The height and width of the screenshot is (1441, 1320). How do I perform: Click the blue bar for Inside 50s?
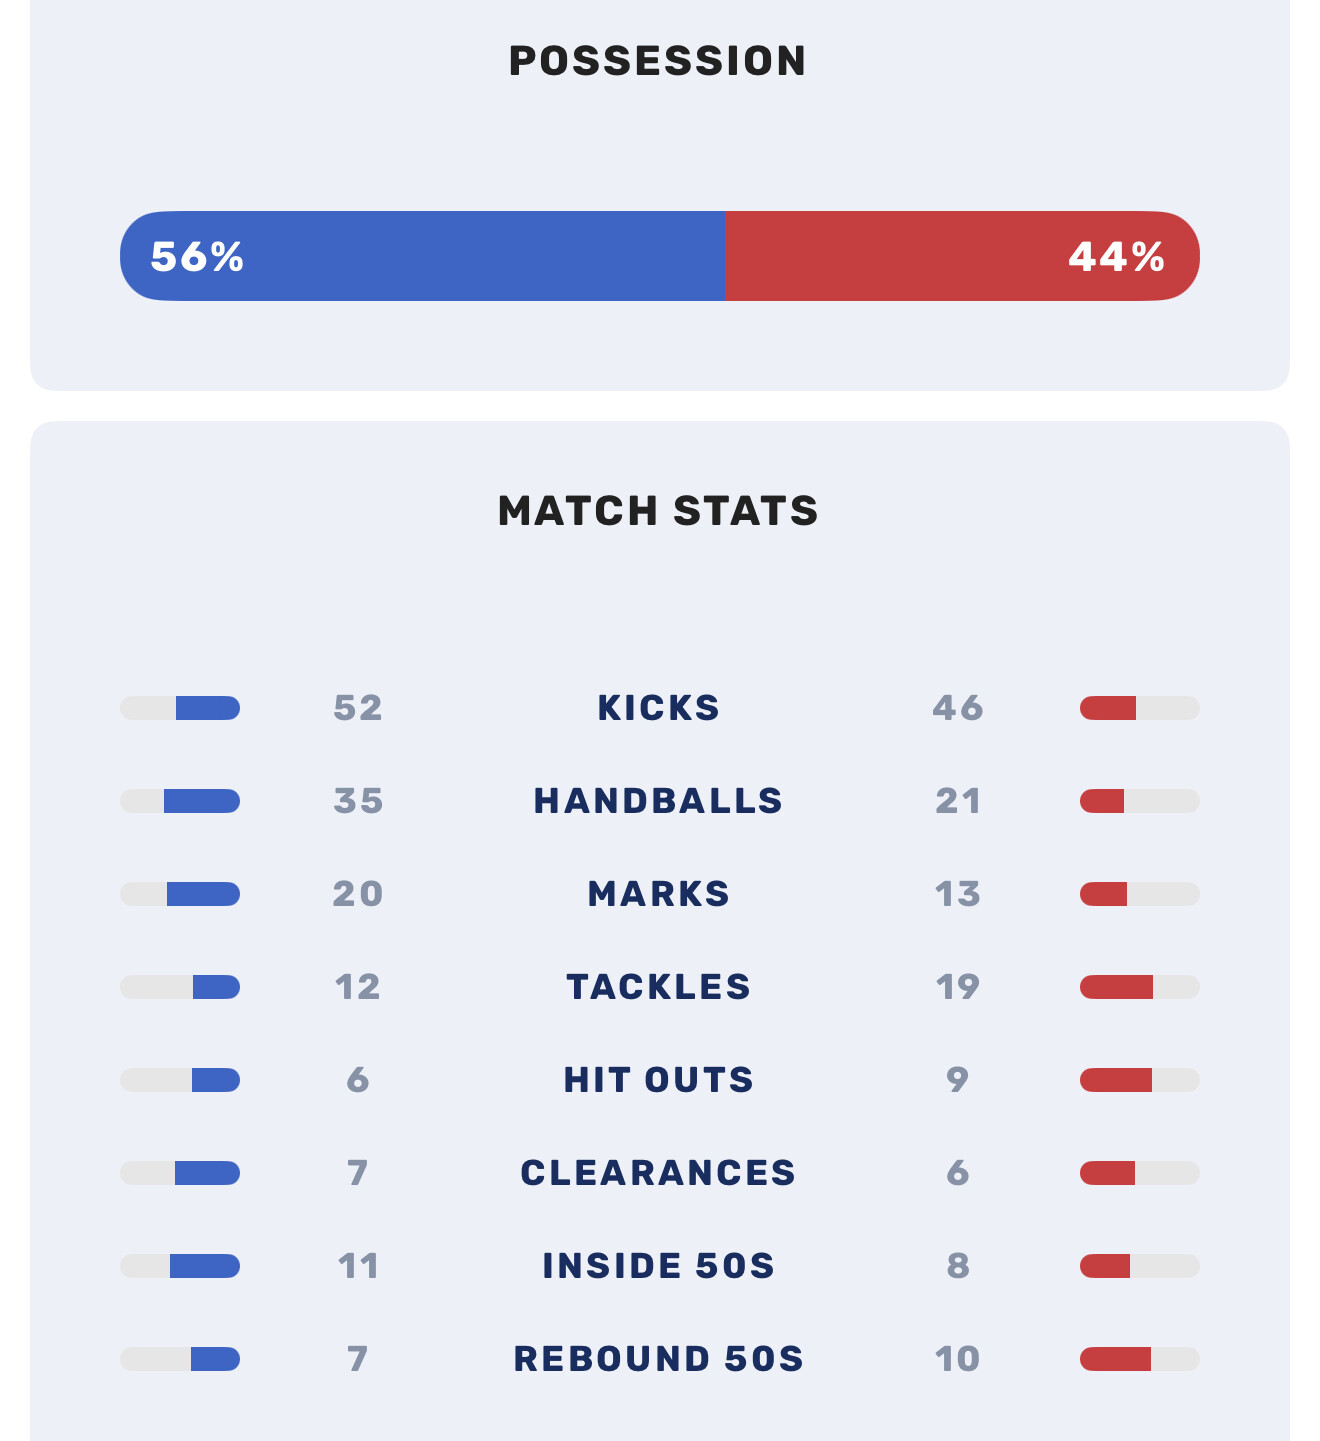coord(205,1266)
